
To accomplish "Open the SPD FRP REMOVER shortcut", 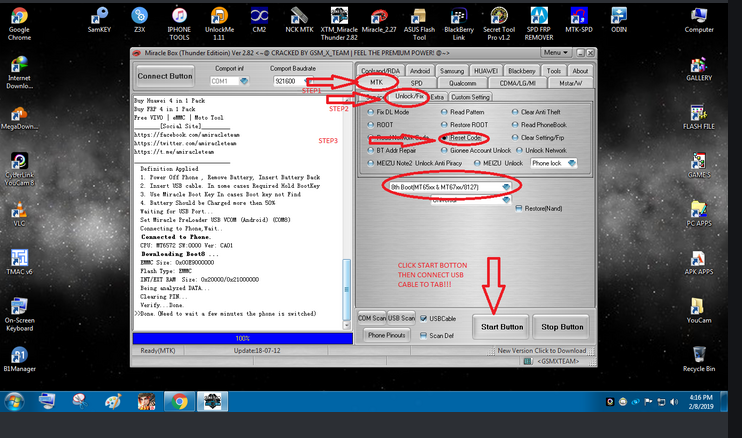I will coord(539,24).
